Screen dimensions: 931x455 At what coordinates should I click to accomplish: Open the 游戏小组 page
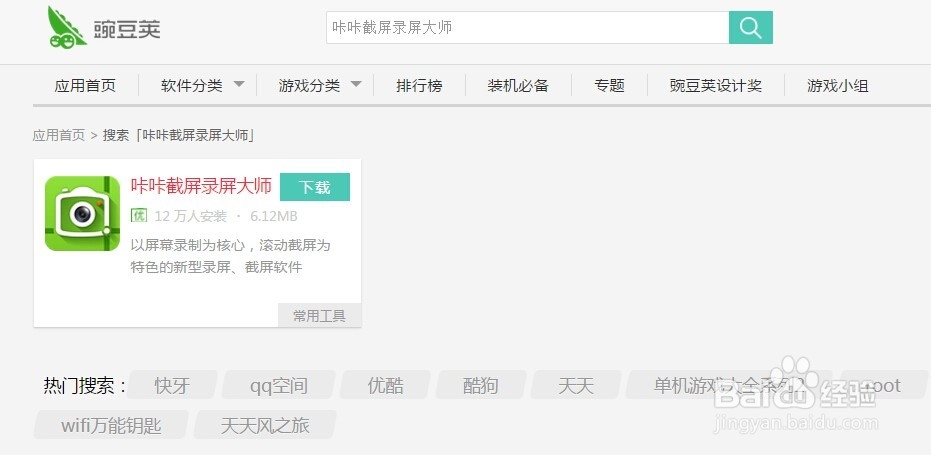(x=838, y=86)
